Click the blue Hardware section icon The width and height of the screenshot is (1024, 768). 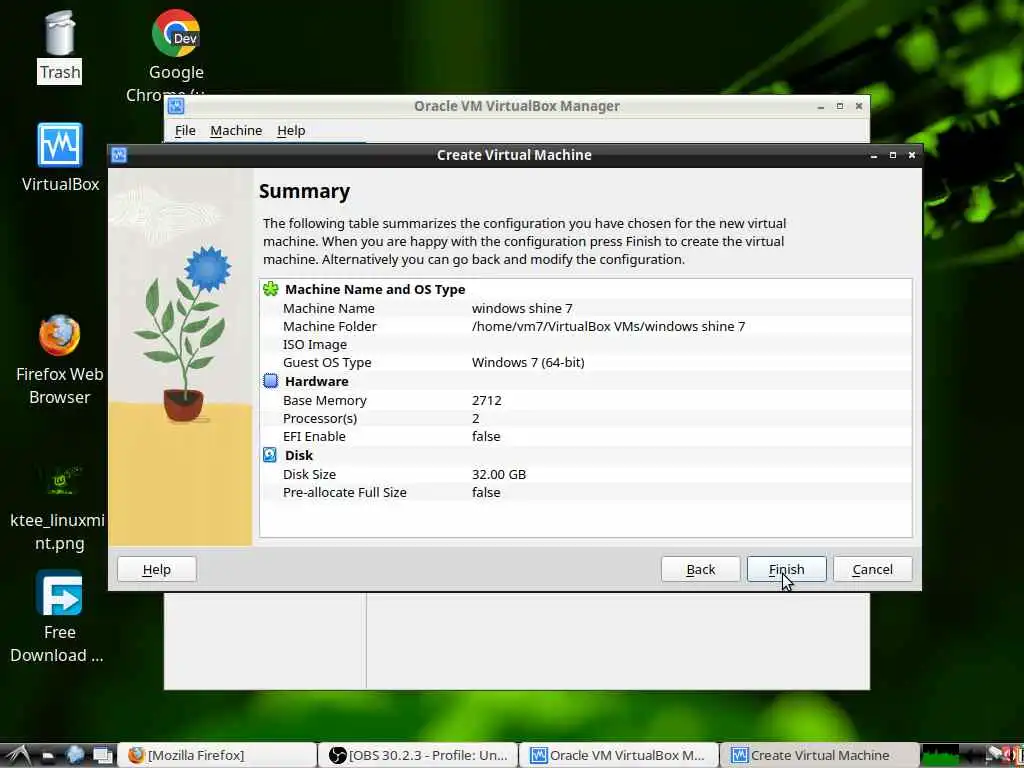point(270,381)
